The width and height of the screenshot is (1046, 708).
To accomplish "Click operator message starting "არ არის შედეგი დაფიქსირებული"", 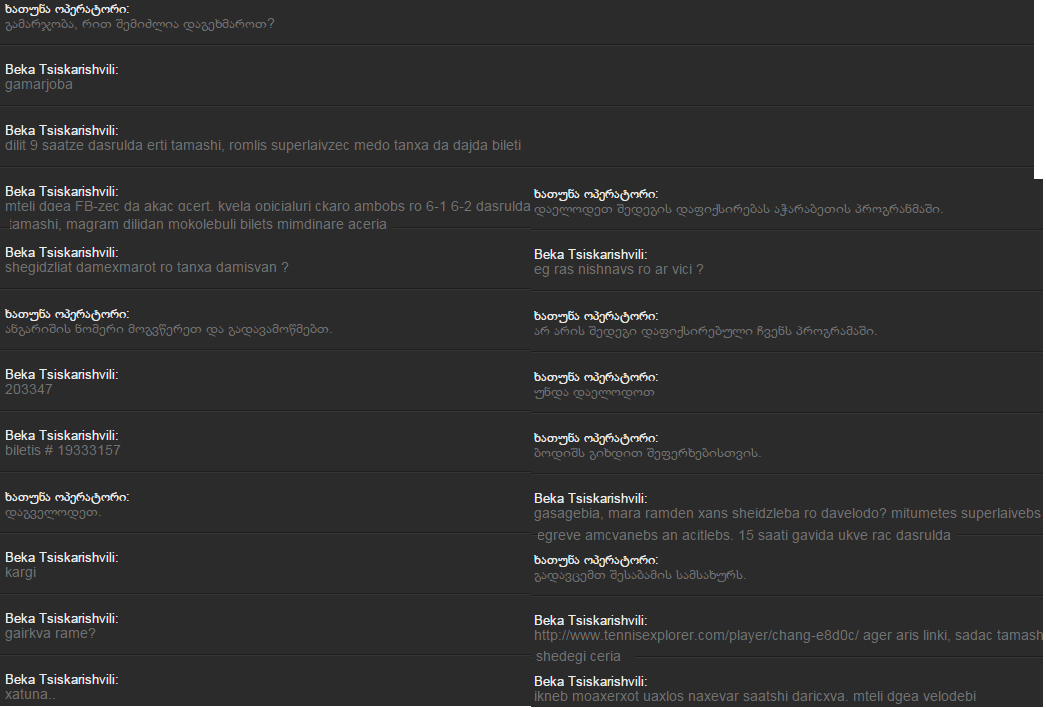I will click(x=705, y=331).
